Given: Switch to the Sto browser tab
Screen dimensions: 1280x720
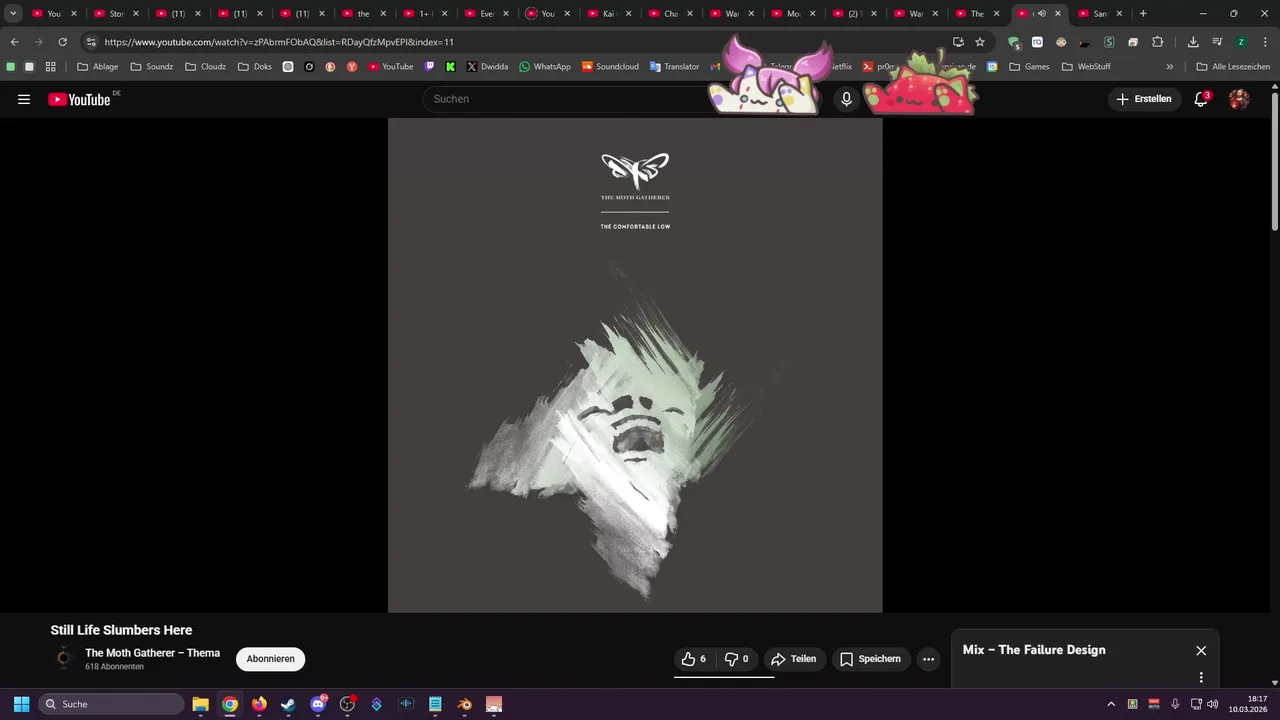Looking at the screenshot, I should point(117,14).
